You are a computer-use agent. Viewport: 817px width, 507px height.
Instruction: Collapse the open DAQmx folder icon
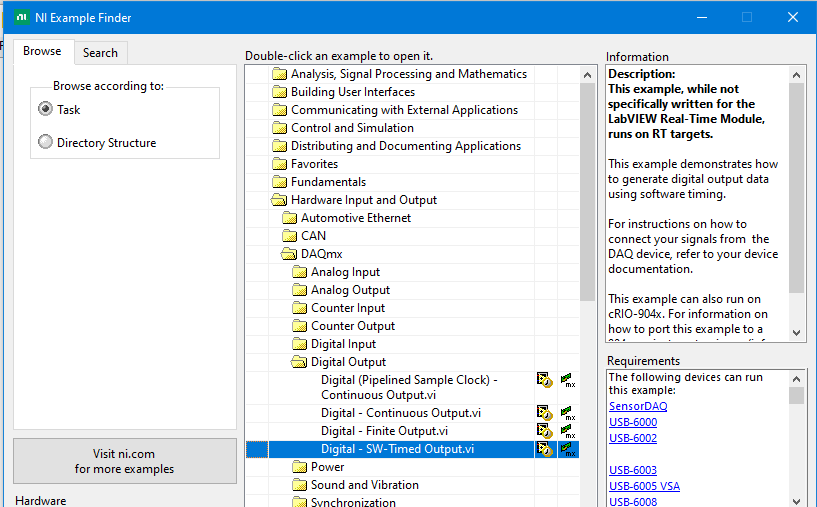coord(289,254)
